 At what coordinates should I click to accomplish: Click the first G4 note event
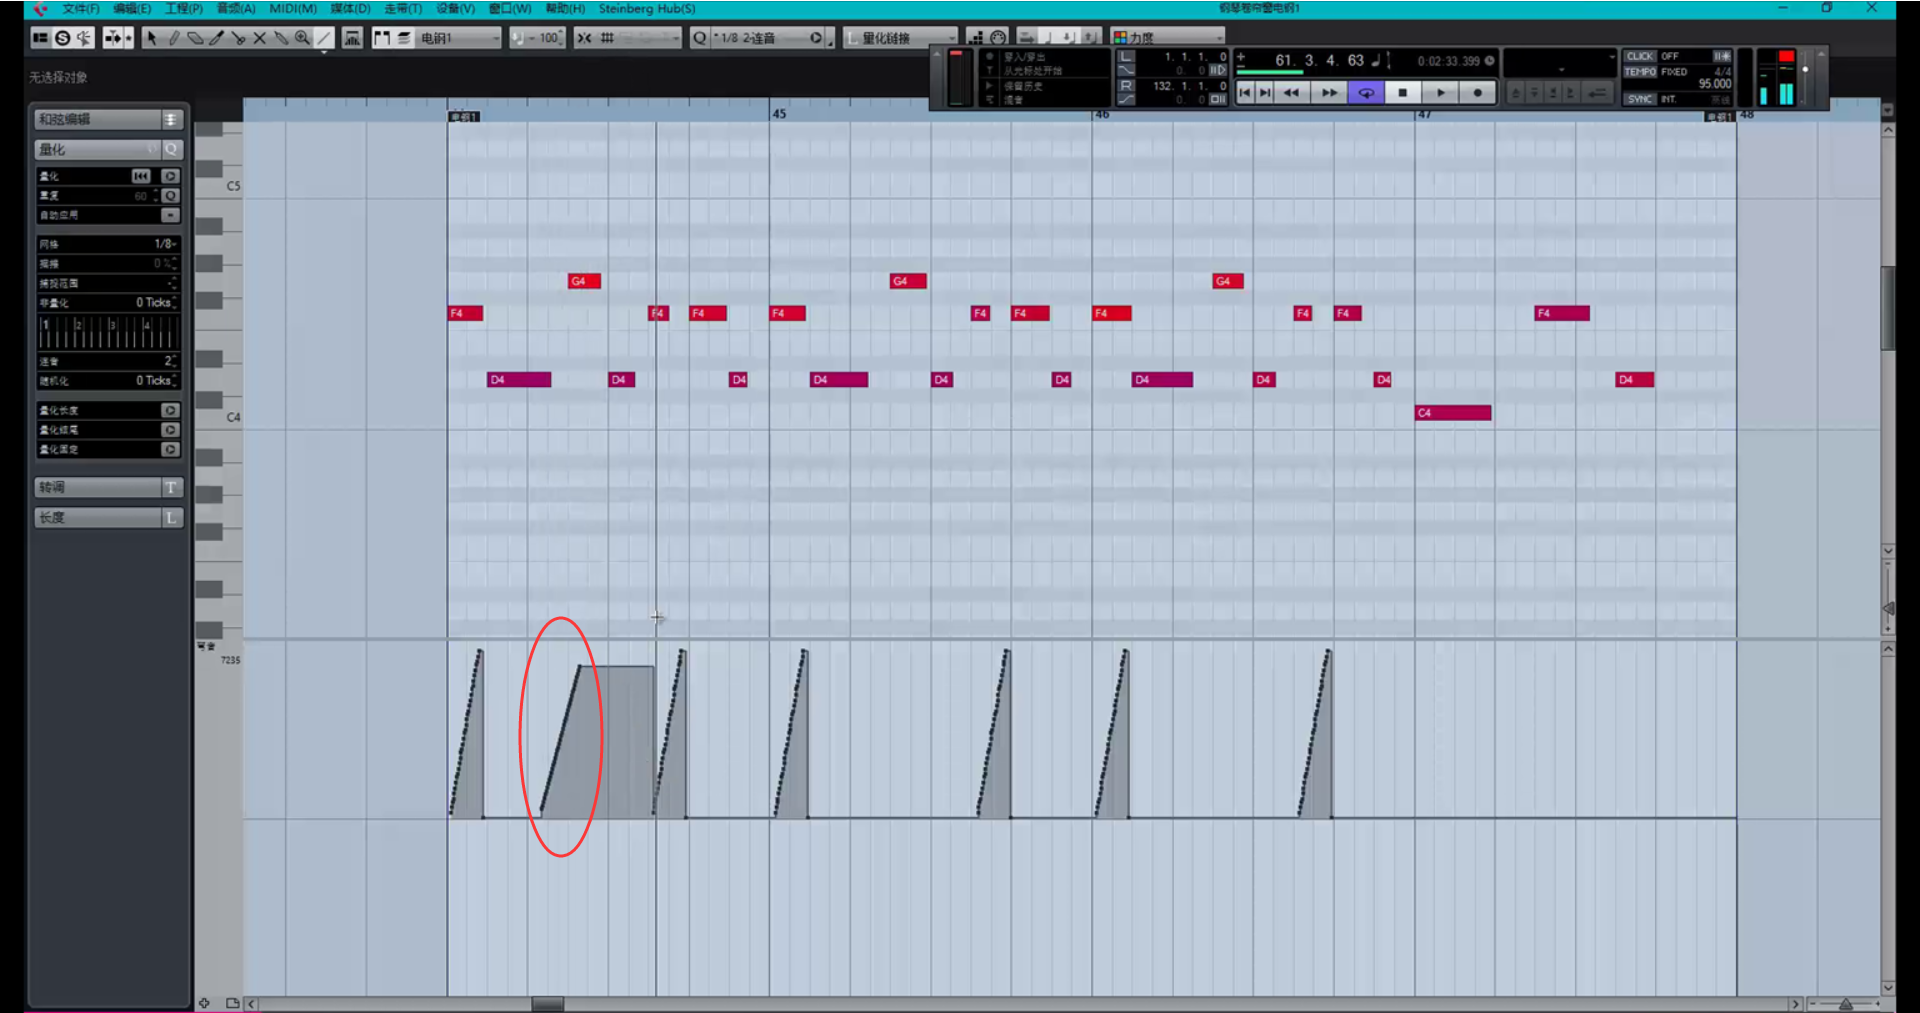pos(584,281)
